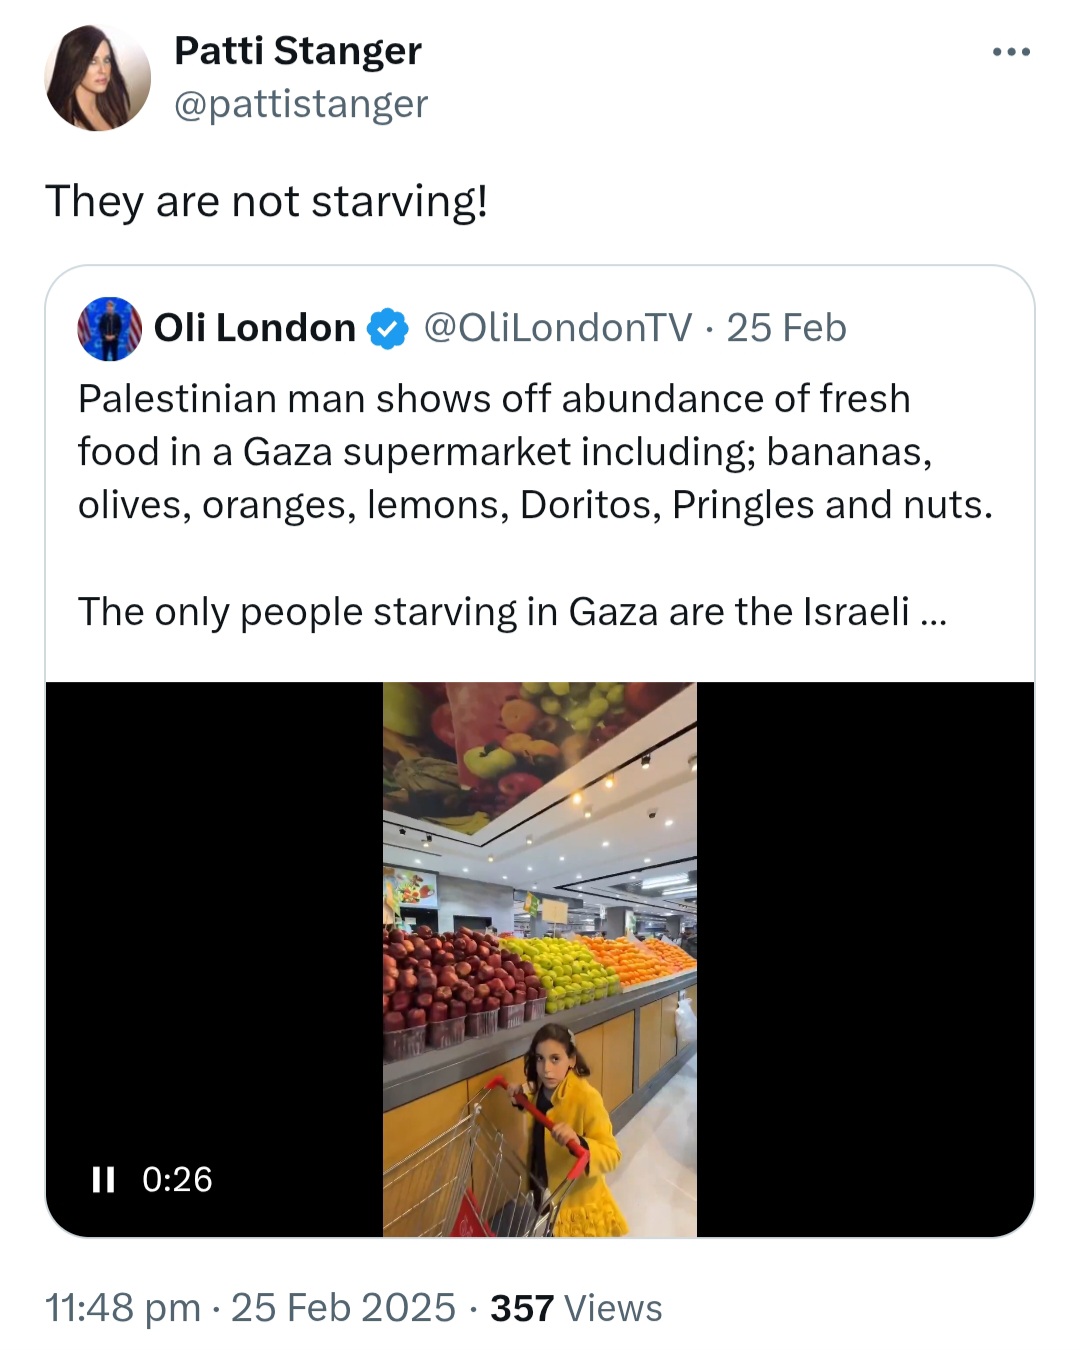This screenshot has width=1080, height=1350.
Task: Click the quoted tweet's 25 Feb date
Action: [x=786, y=328]
